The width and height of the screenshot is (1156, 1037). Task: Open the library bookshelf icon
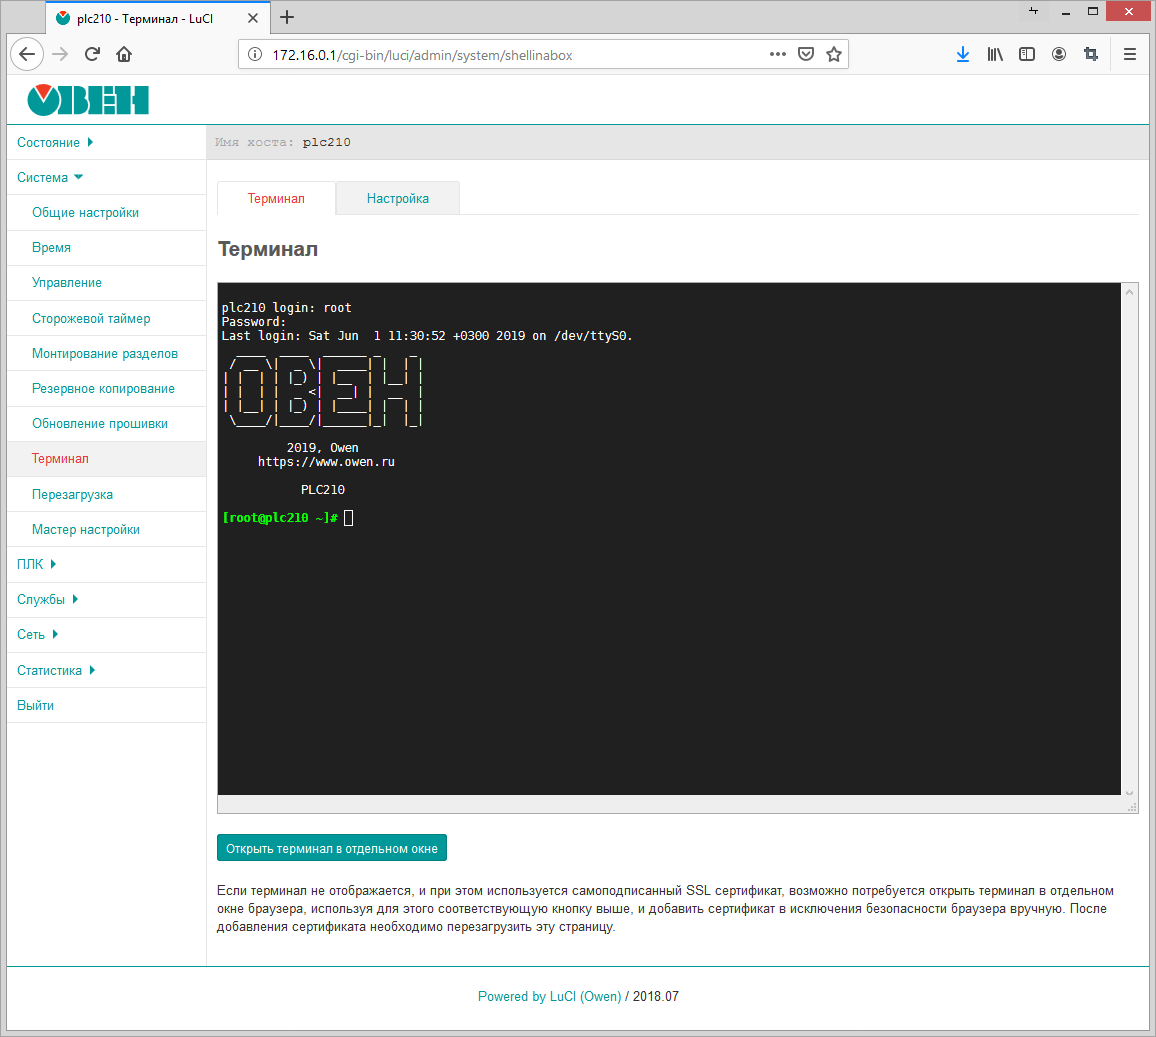(x=995, y=55)
